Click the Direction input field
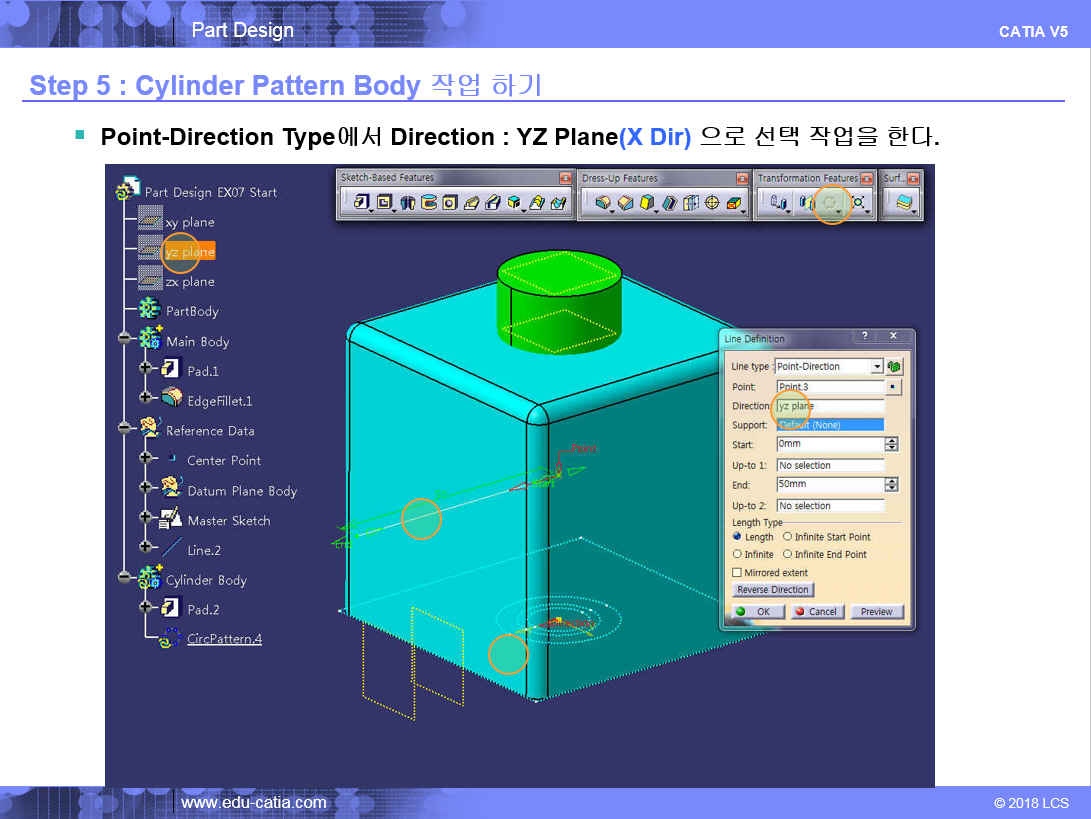 point(829,406)
